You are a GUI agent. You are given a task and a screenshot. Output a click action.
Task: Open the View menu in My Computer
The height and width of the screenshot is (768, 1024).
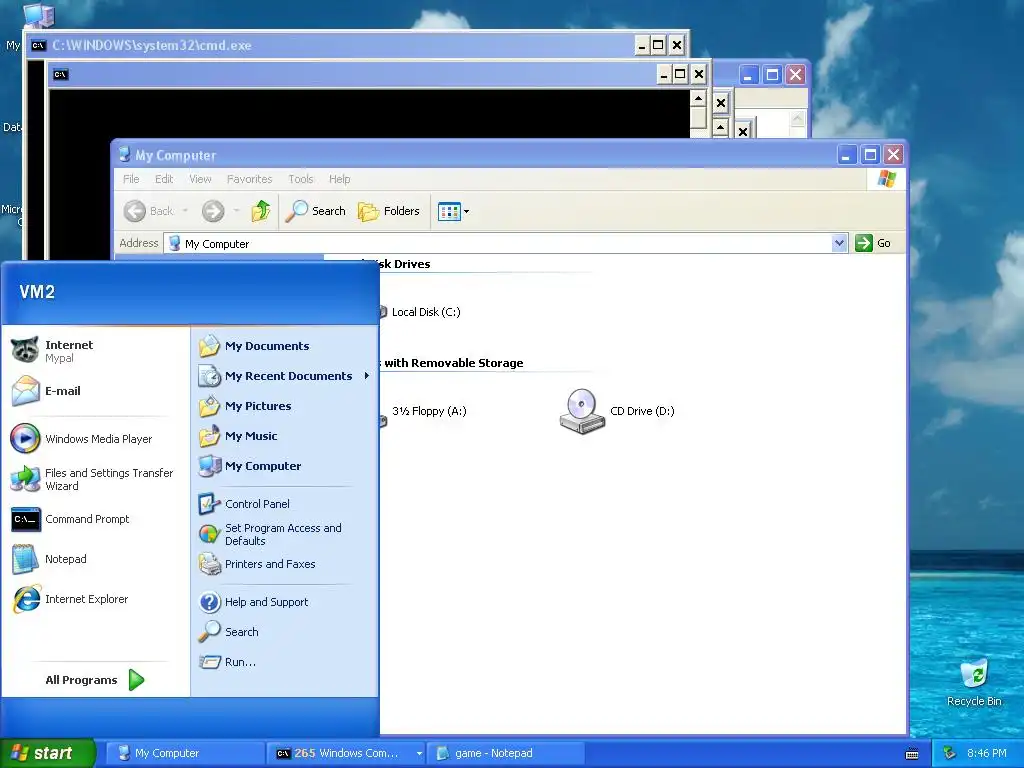pos(200,179)
